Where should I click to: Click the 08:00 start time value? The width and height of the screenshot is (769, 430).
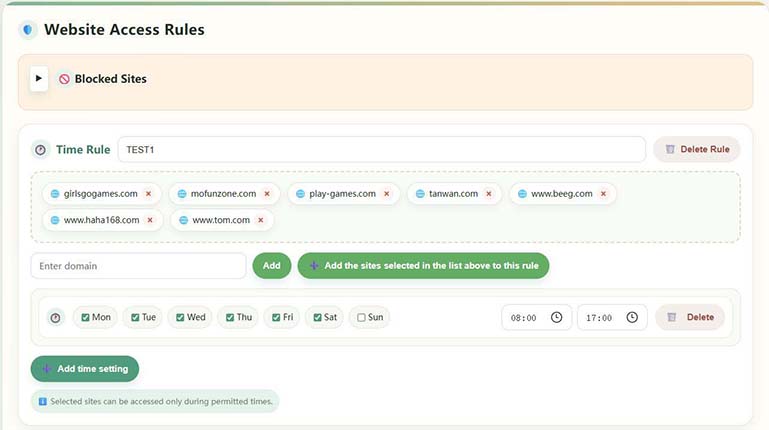pyautogui.click(x=523, y=318)
